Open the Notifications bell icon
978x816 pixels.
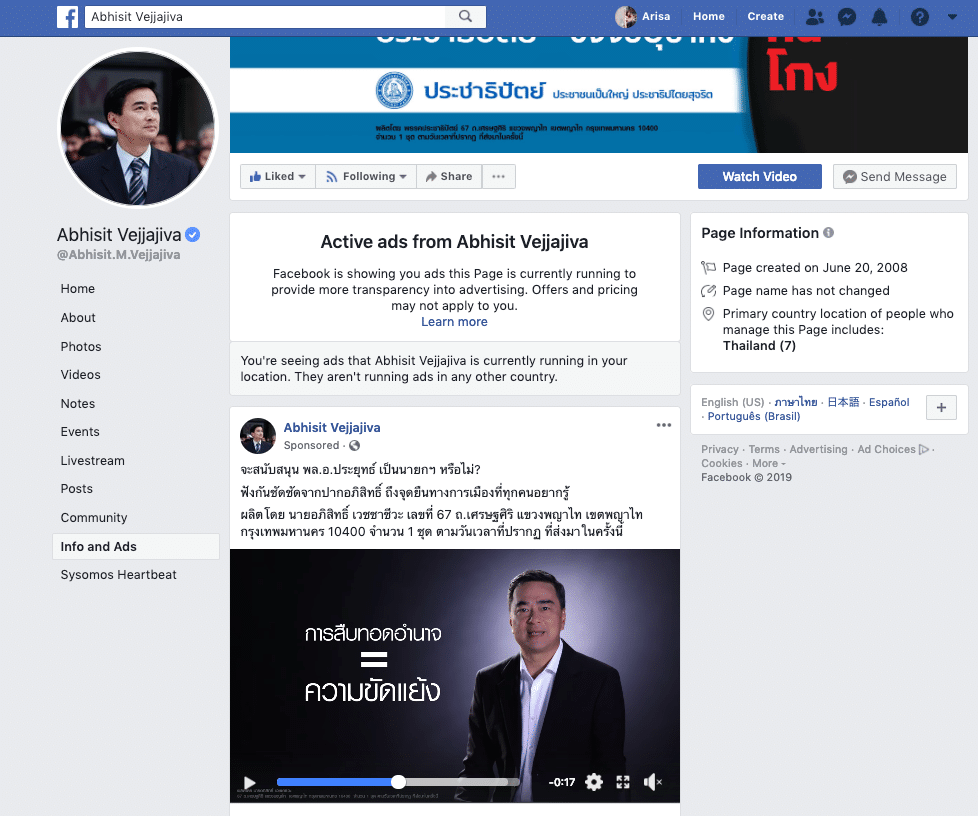pos(879,17)
